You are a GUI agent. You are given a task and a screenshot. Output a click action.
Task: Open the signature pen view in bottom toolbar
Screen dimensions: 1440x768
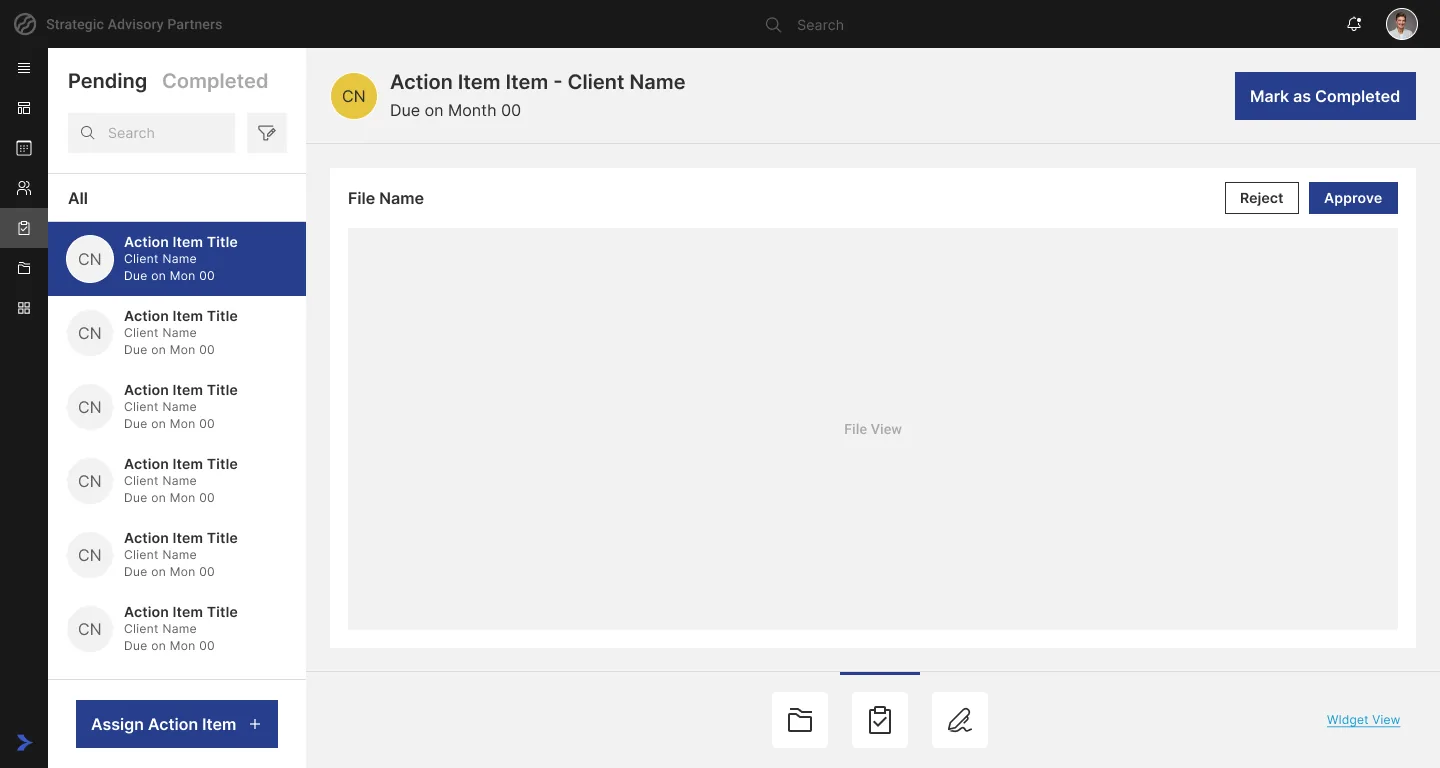point(960,720)
